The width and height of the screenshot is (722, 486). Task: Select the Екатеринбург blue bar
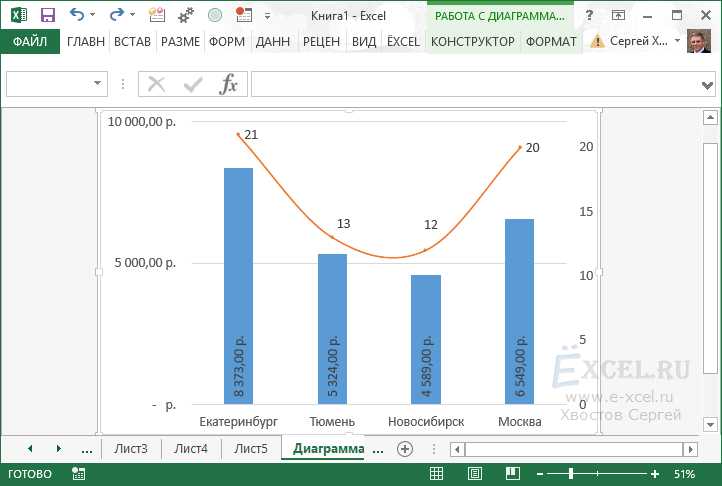[239, 286]
